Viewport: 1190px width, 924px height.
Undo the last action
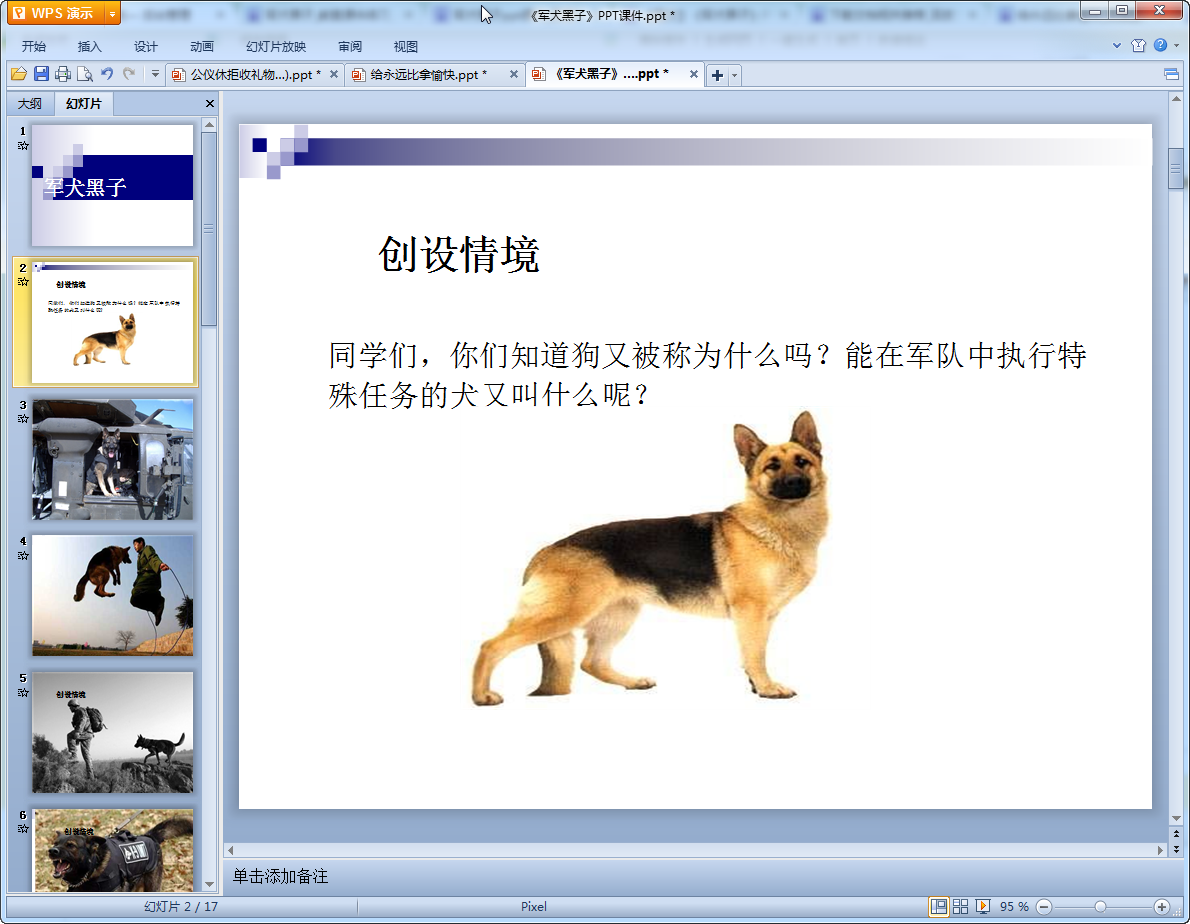(107, 74)
